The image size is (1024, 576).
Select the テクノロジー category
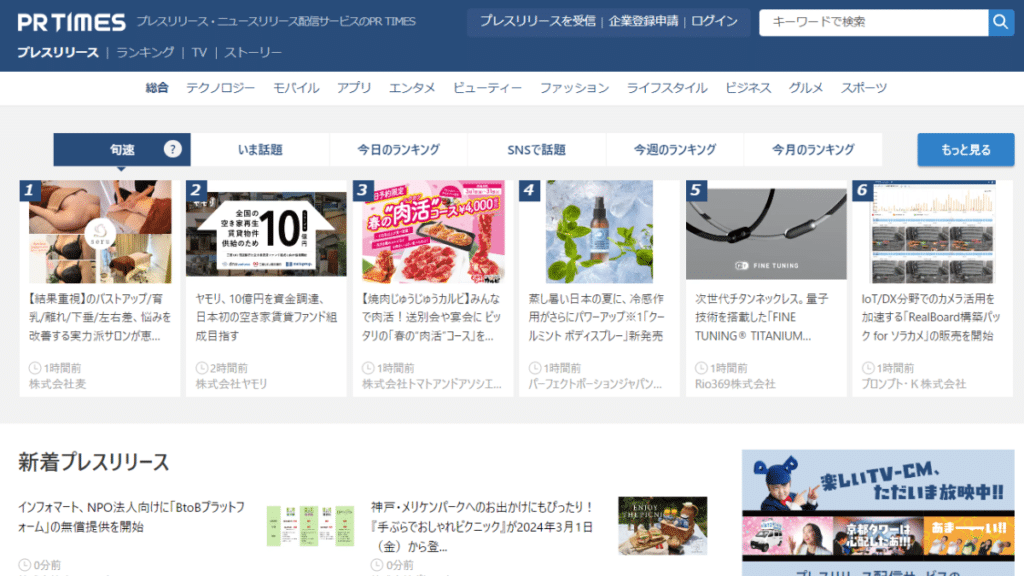220,88
